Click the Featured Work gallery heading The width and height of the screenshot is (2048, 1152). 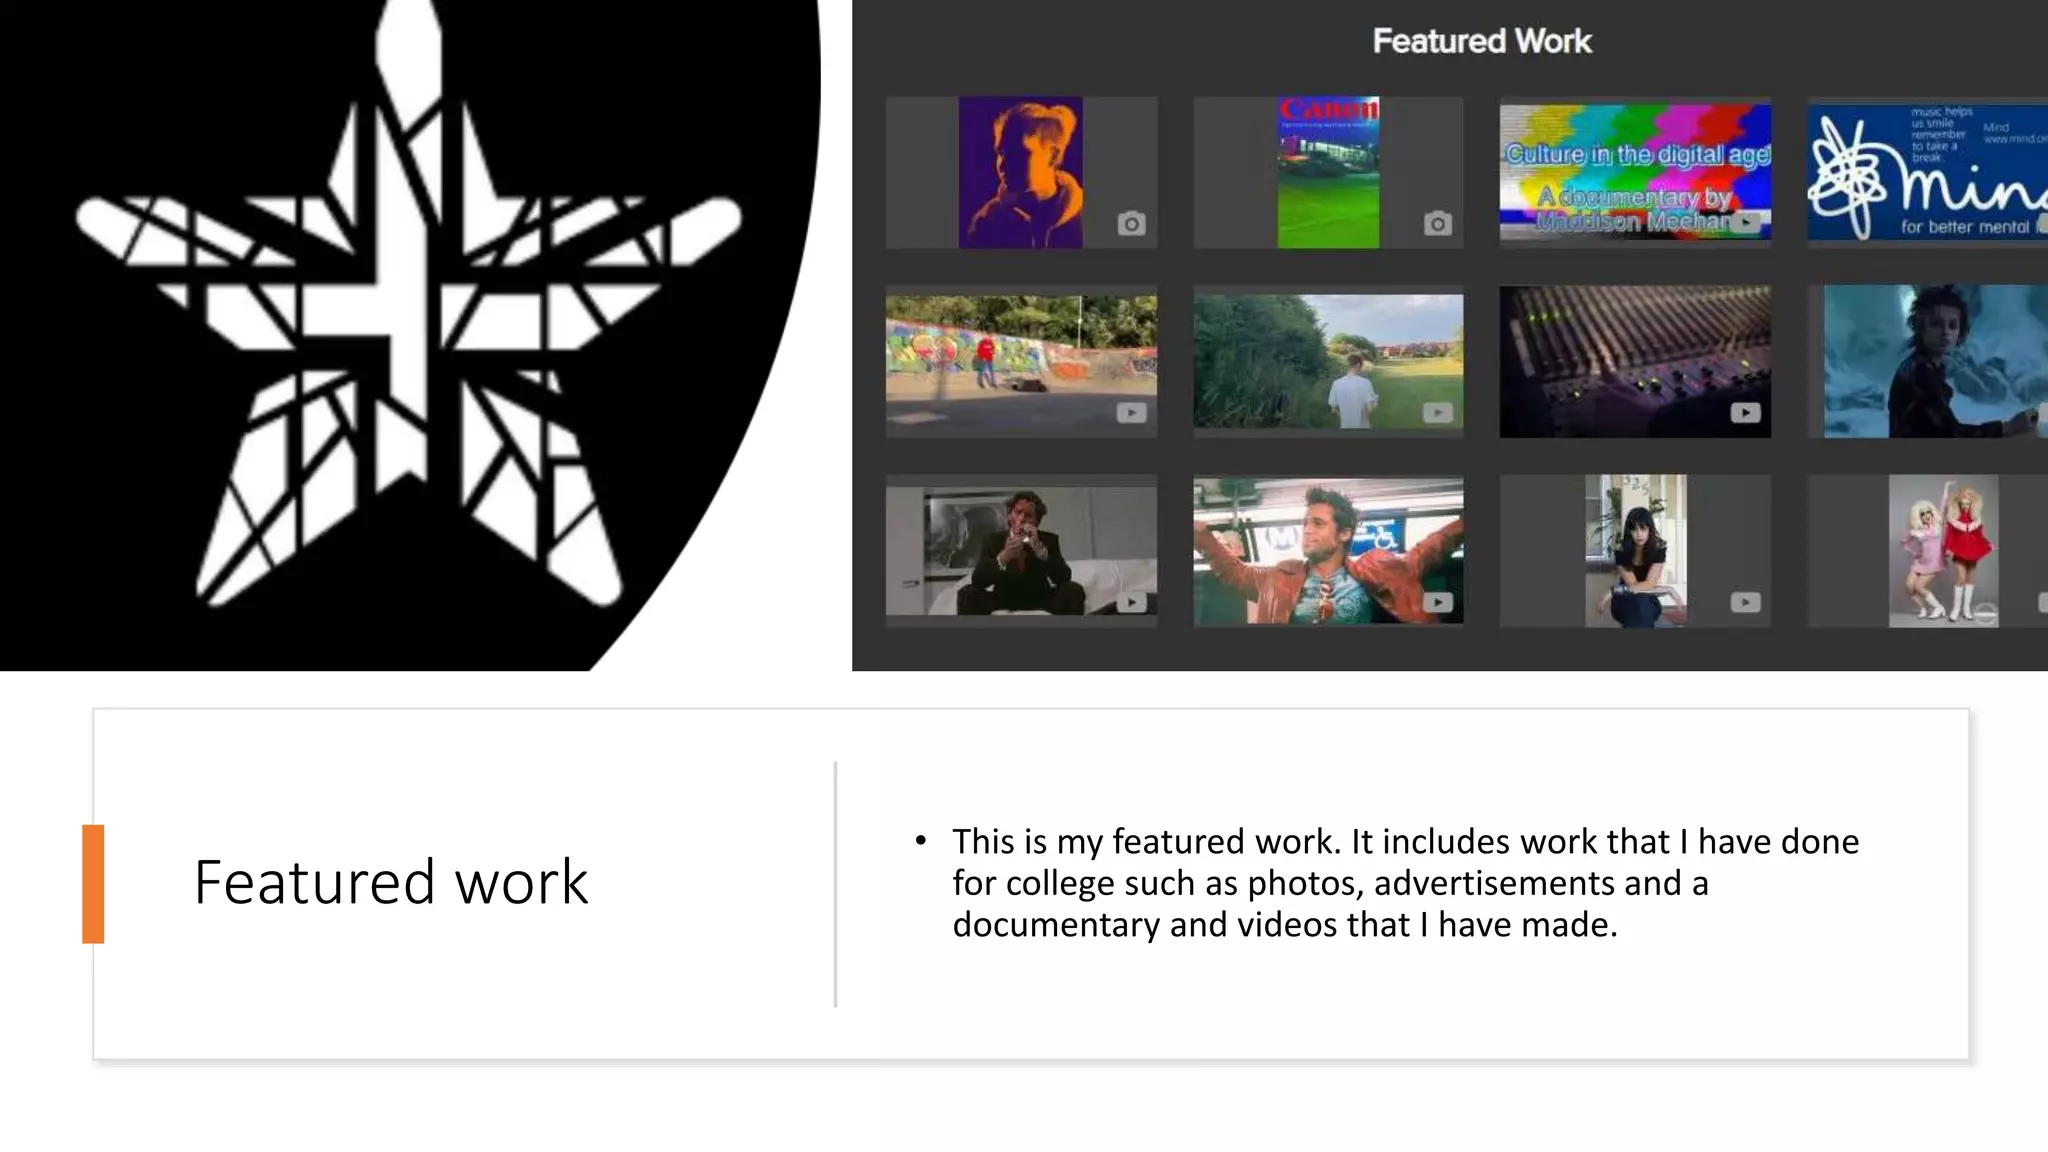click(1481, 41)
